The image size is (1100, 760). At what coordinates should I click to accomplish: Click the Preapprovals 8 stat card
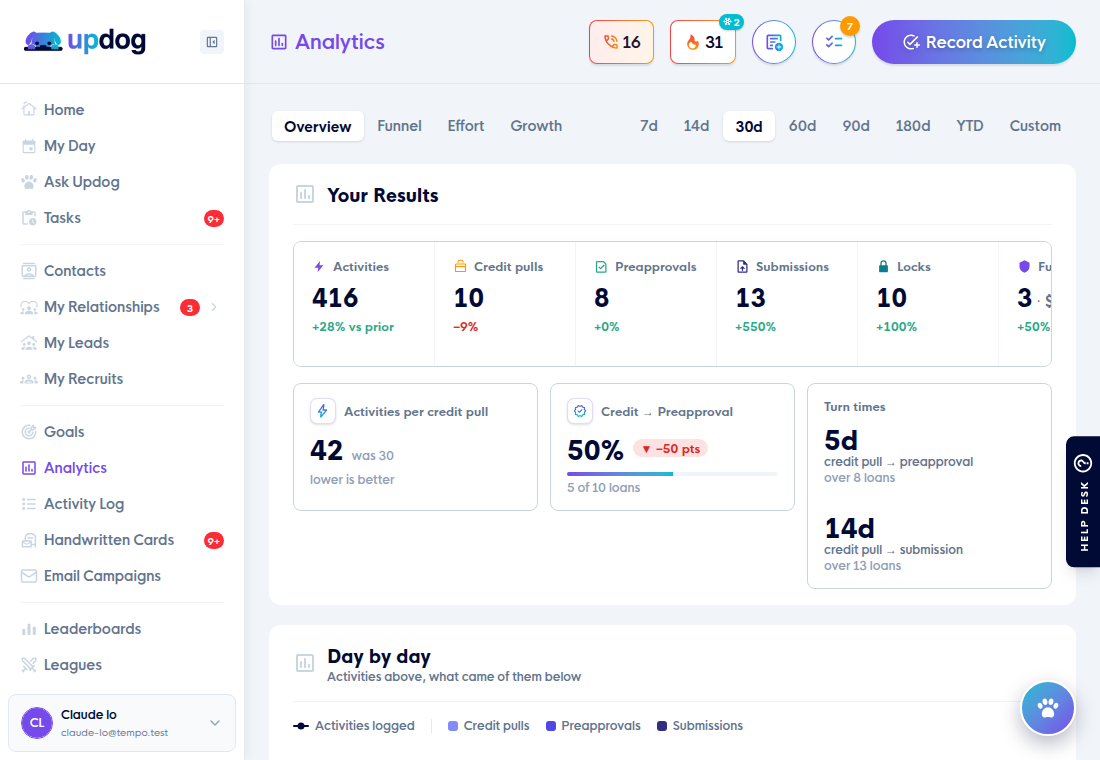coord(646,304)
